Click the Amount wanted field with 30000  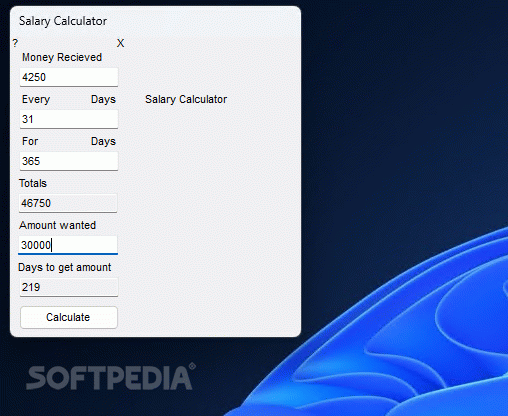68,245
